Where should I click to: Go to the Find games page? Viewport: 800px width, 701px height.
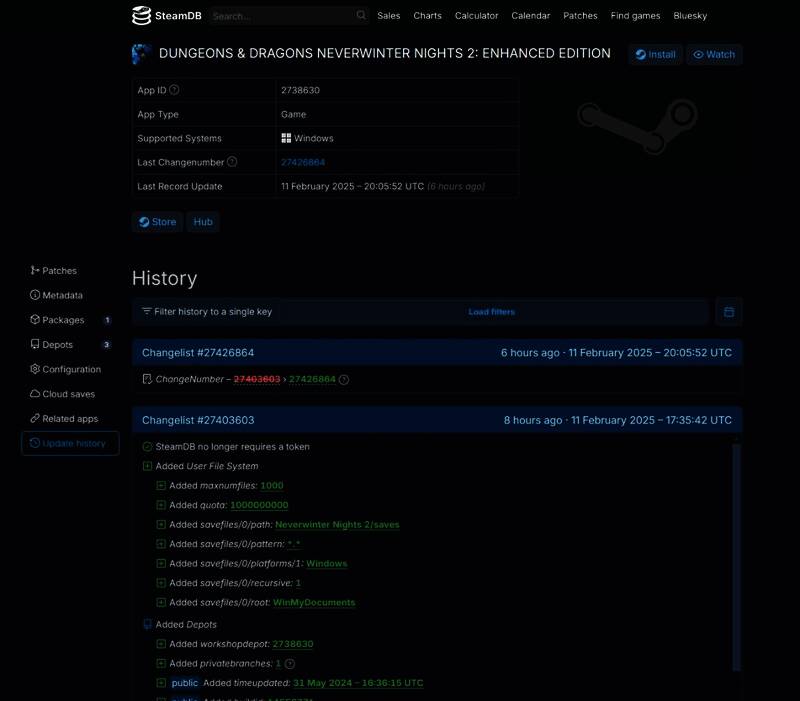pyautogui.click(x=635, y=16)
